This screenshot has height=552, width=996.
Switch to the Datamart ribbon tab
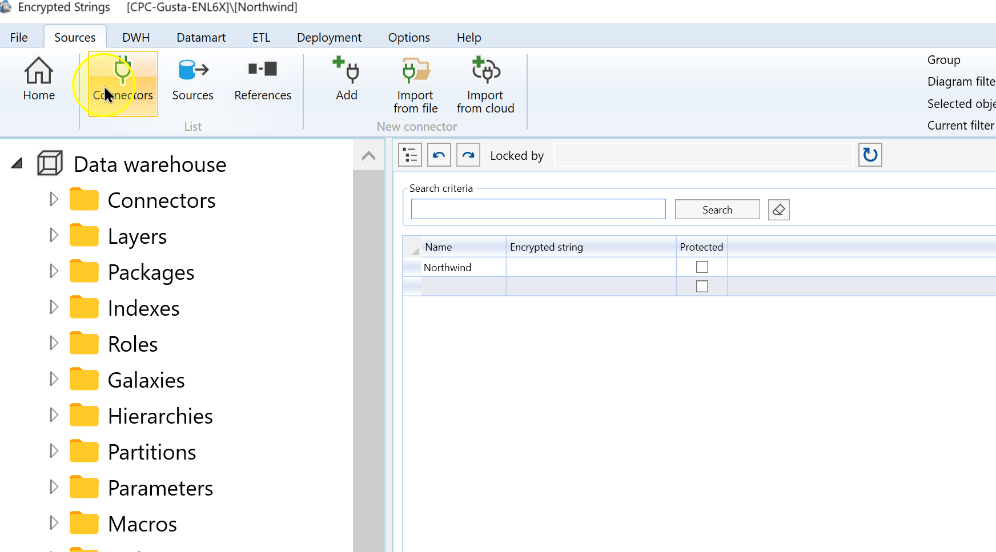click(x=201, y=37)
